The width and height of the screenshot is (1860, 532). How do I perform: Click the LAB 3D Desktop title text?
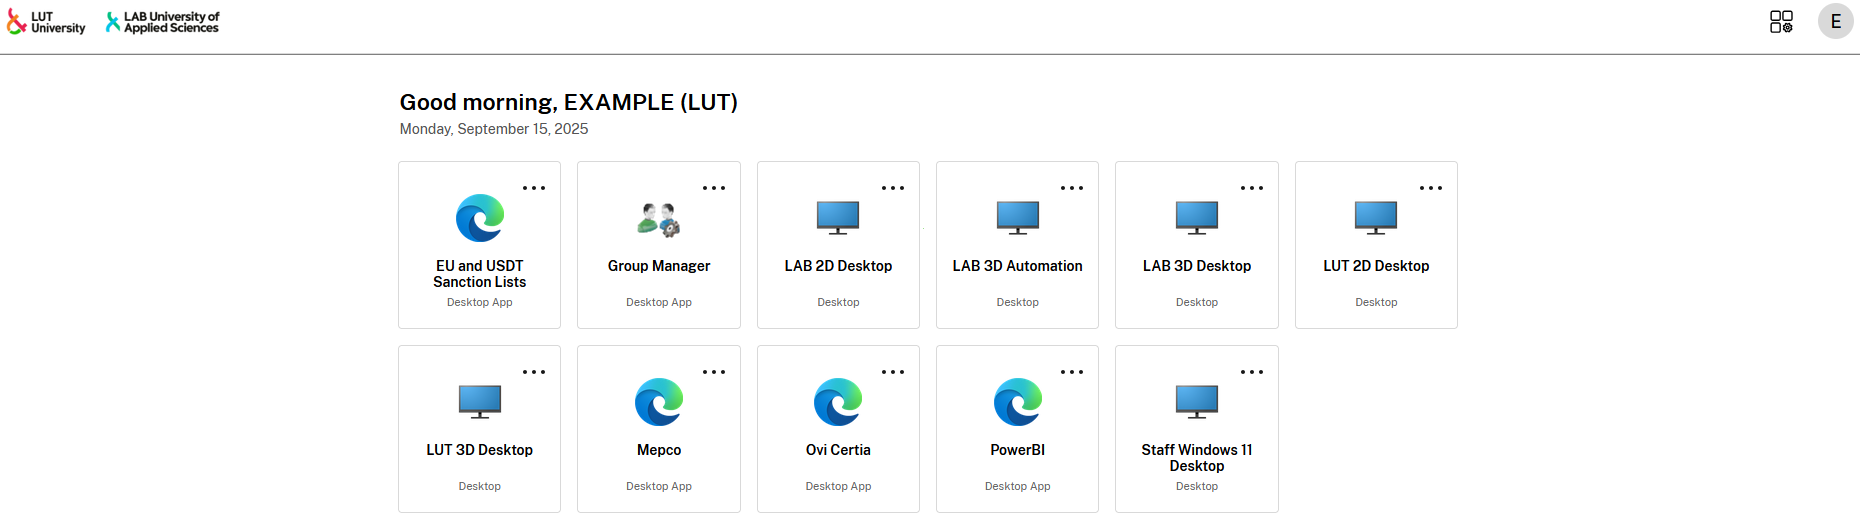1197,266
